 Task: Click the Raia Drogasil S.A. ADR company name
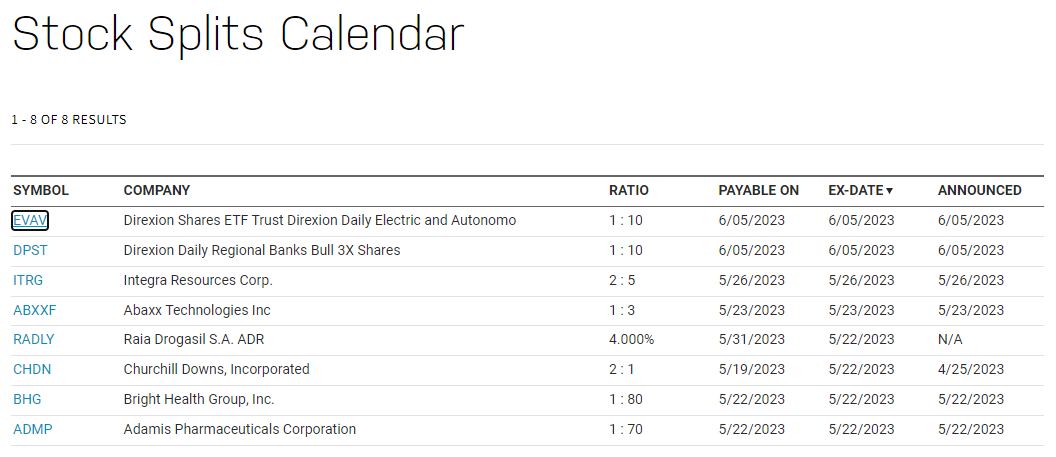click(194, 340)
